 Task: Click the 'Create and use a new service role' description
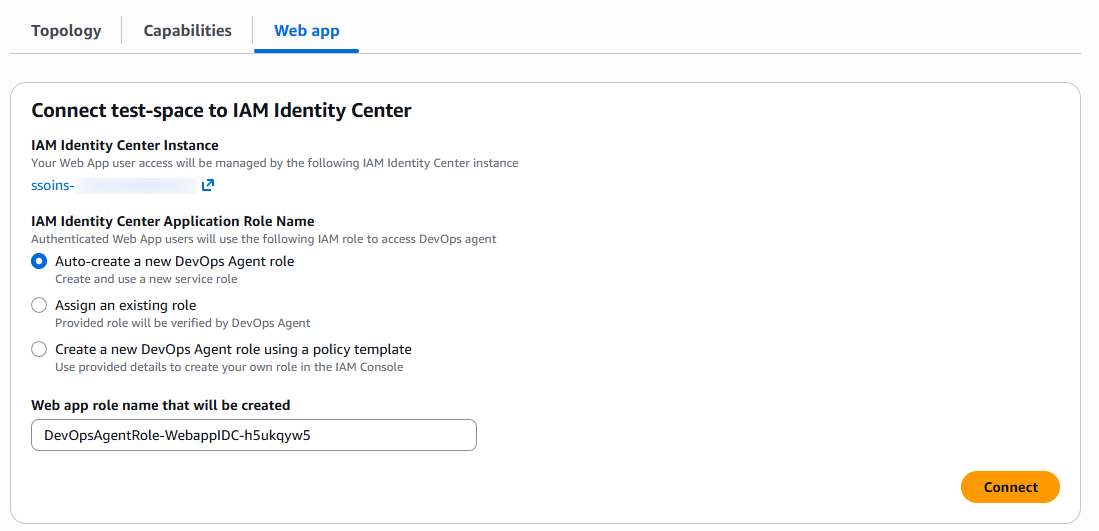point(146,279)
